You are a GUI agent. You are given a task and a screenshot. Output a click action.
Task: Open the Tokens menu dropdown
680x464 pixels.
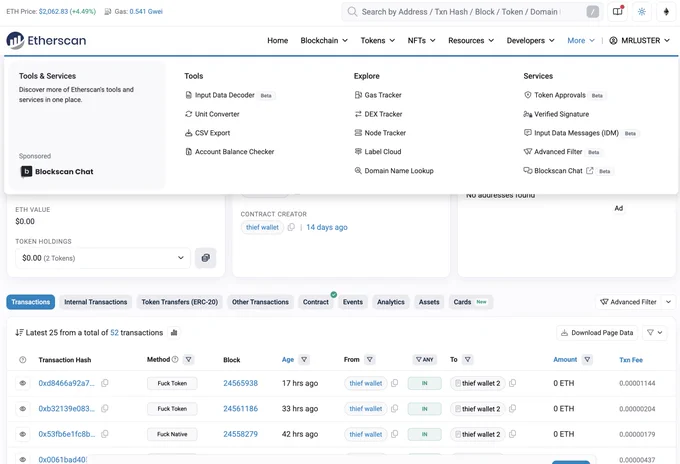pos(378,40)
